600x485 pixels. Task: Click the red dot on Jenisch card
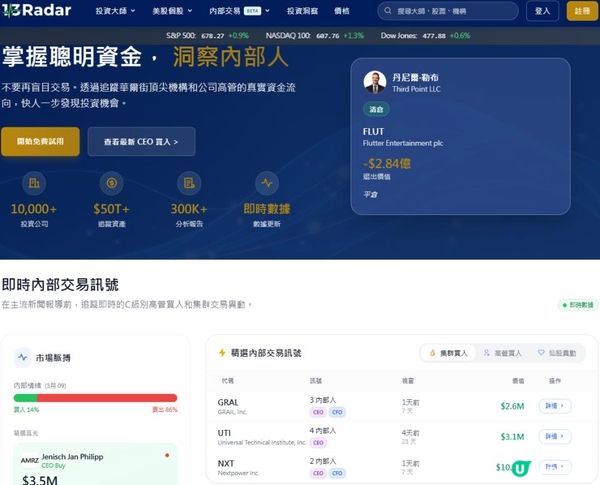coord(167,456)
